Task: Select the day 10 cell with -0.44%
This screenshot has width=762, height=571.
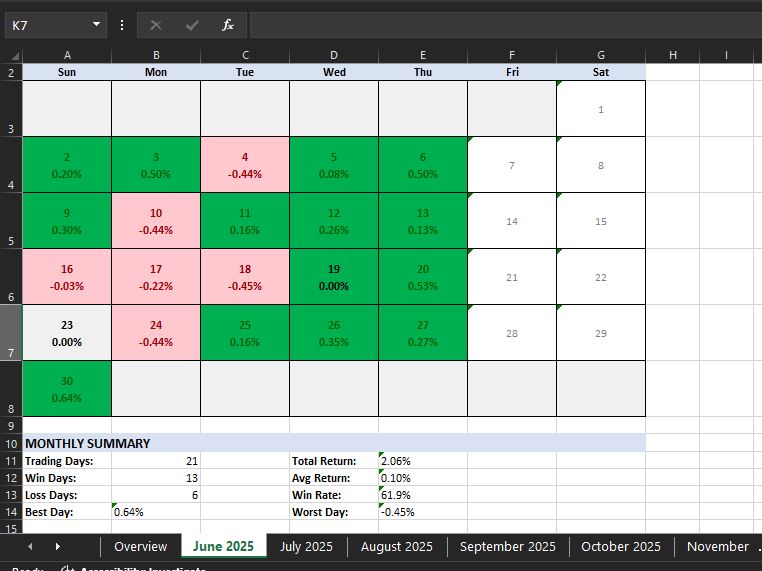Action: click(x=156, y=221)
